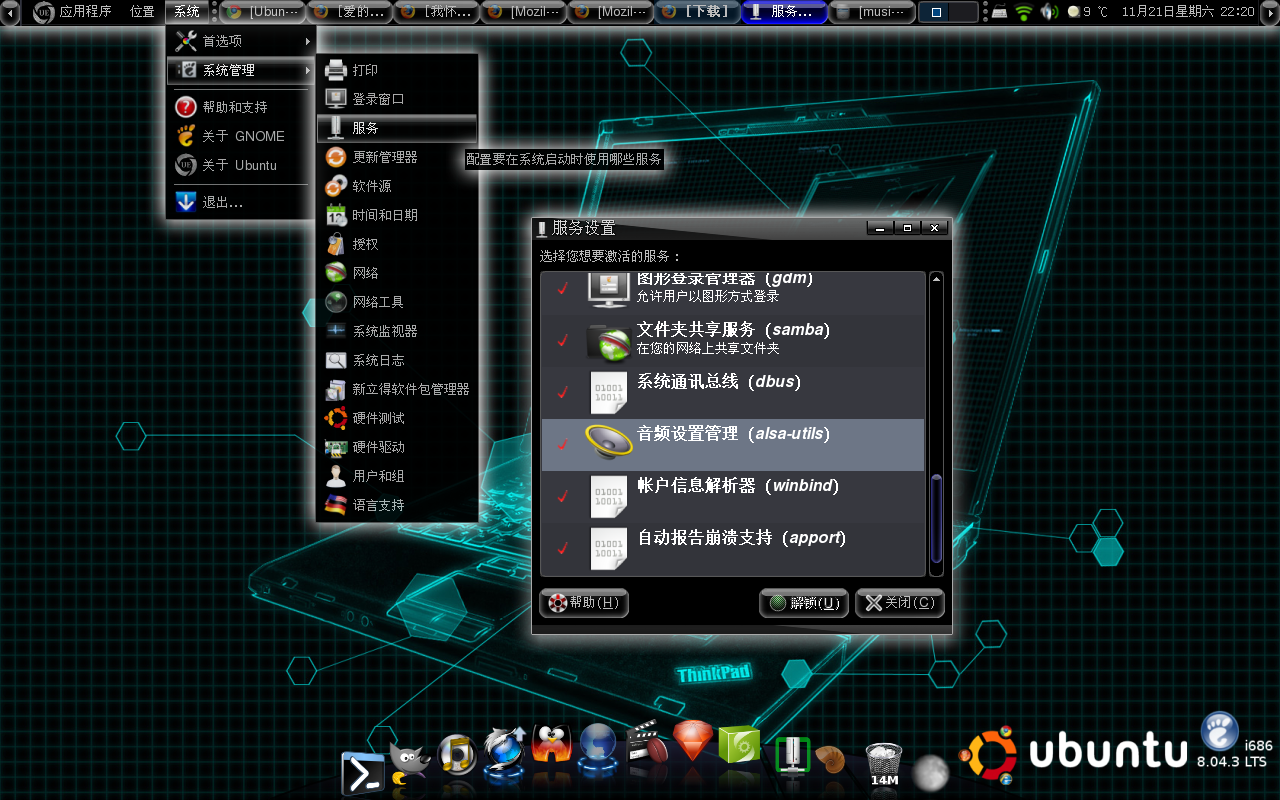1280x800 pixels.
Task: Choose 时间和日期 menu entry
Action: pyautogui.click(x=397, y=215)
